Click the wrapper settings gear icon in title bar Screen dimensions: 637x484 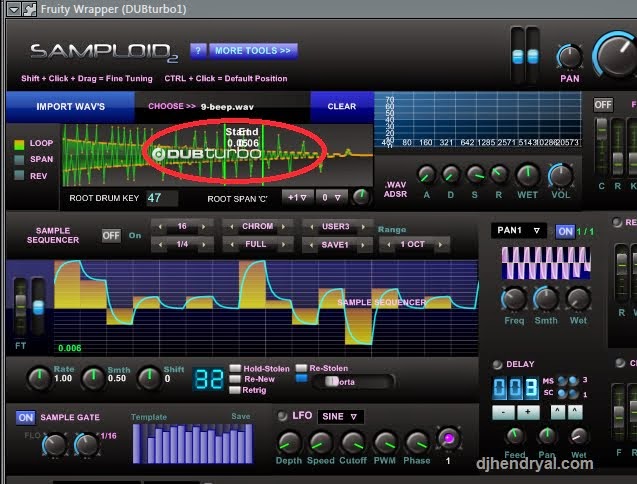tap(30, 9)
